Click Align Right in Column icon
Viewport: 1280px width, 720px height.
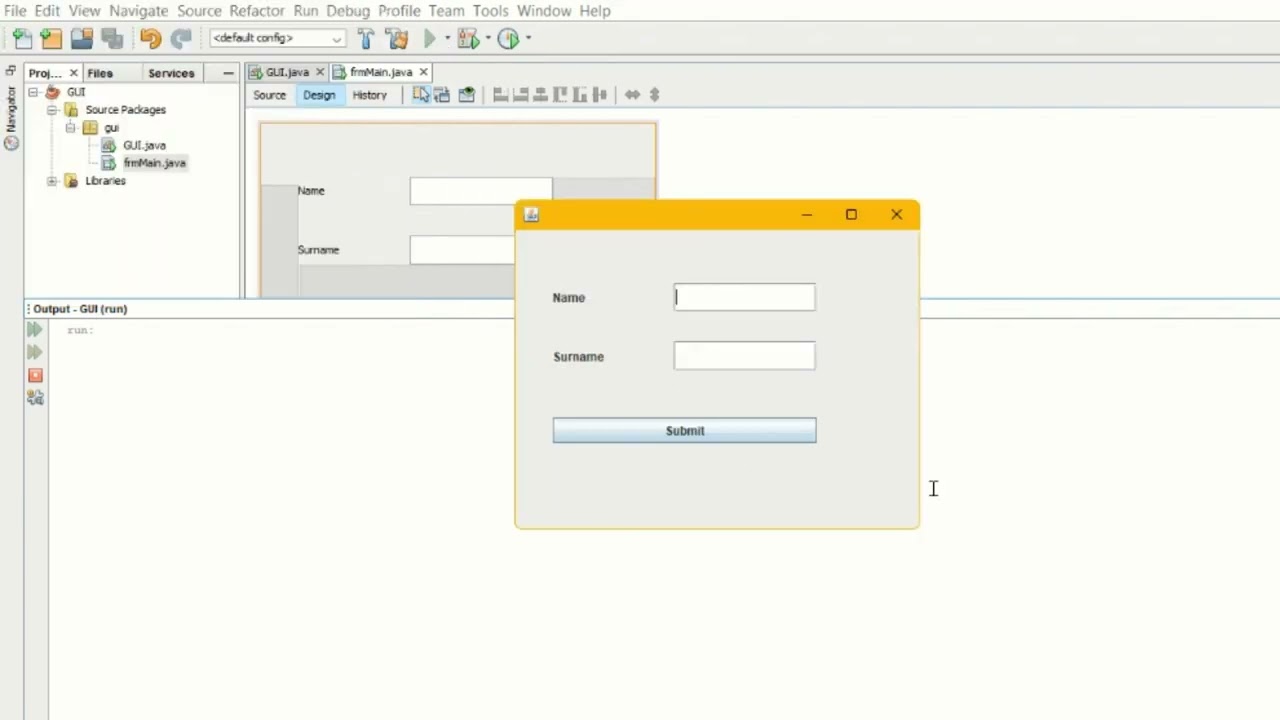[521, 94]
